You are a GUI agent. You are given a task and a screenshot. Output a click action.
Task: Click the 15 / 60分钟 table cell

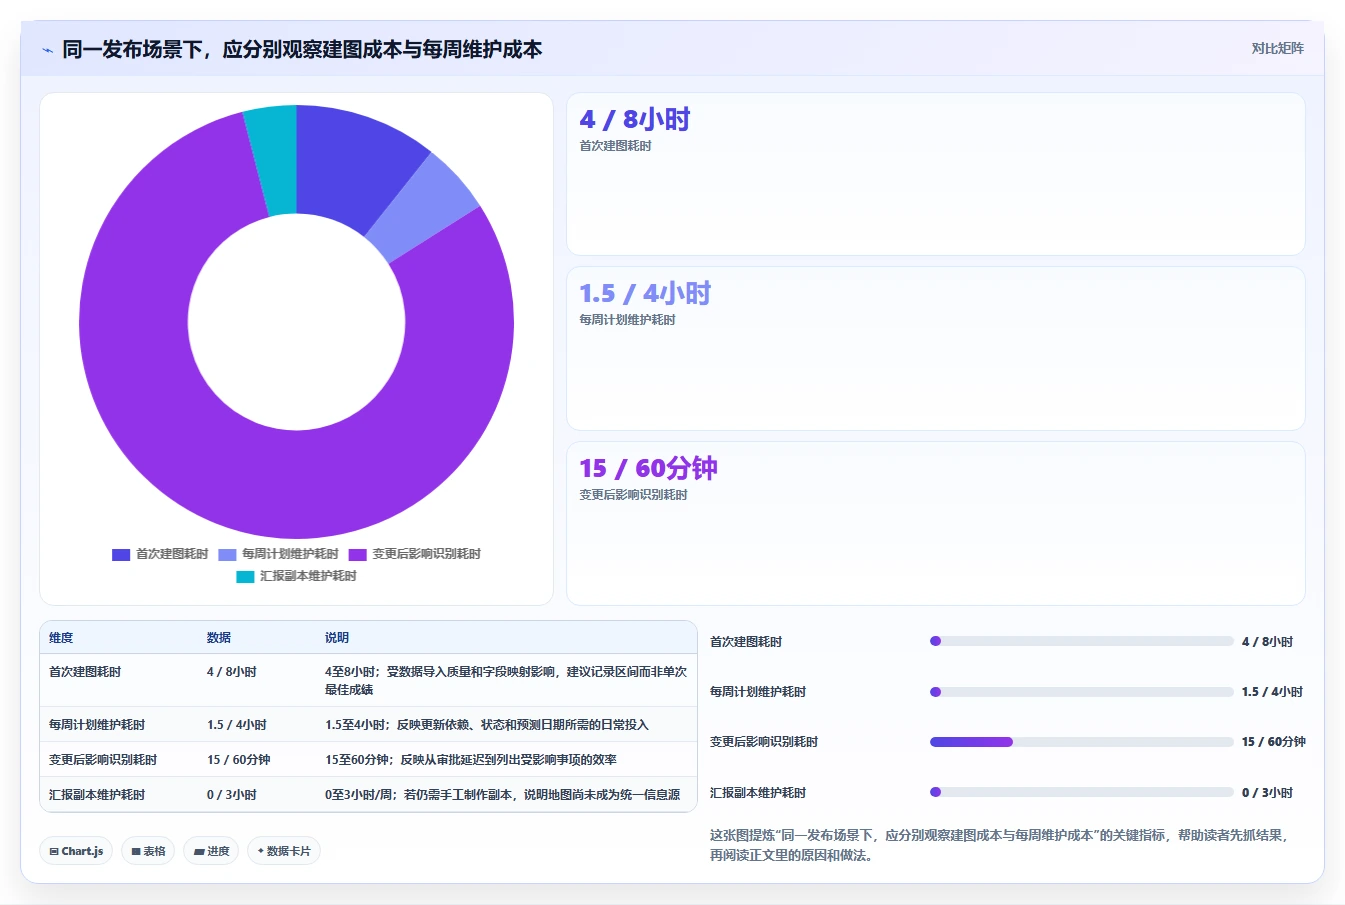239,760
